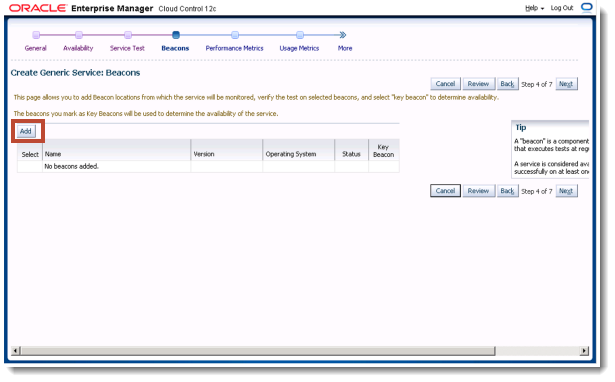615x382 pixels.
Task: Click the scrollbar right arrow
Action: click(x=584, y=351)
